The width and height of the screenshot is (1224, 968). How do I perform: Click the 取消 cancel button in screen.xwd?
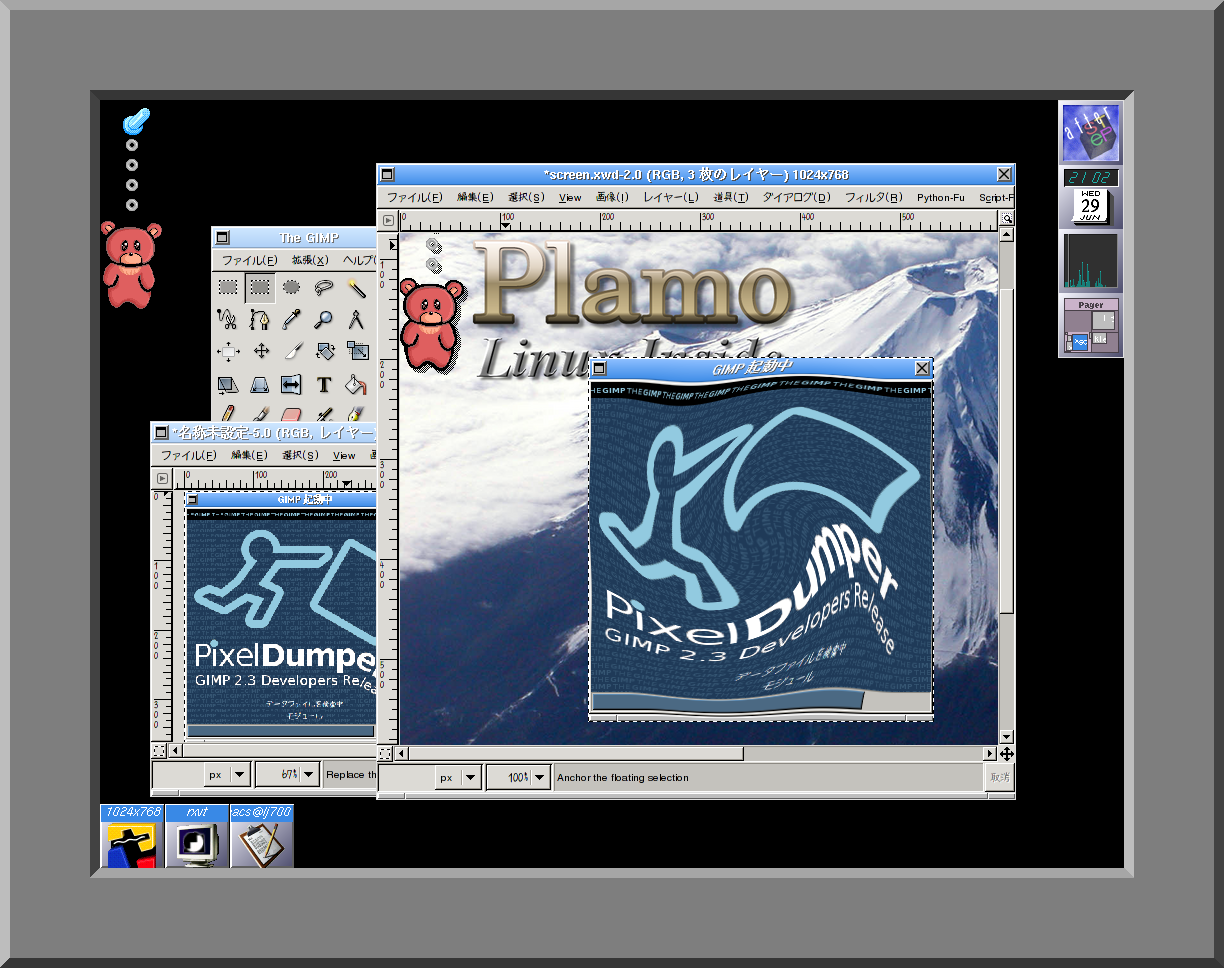coord(1000,777)
